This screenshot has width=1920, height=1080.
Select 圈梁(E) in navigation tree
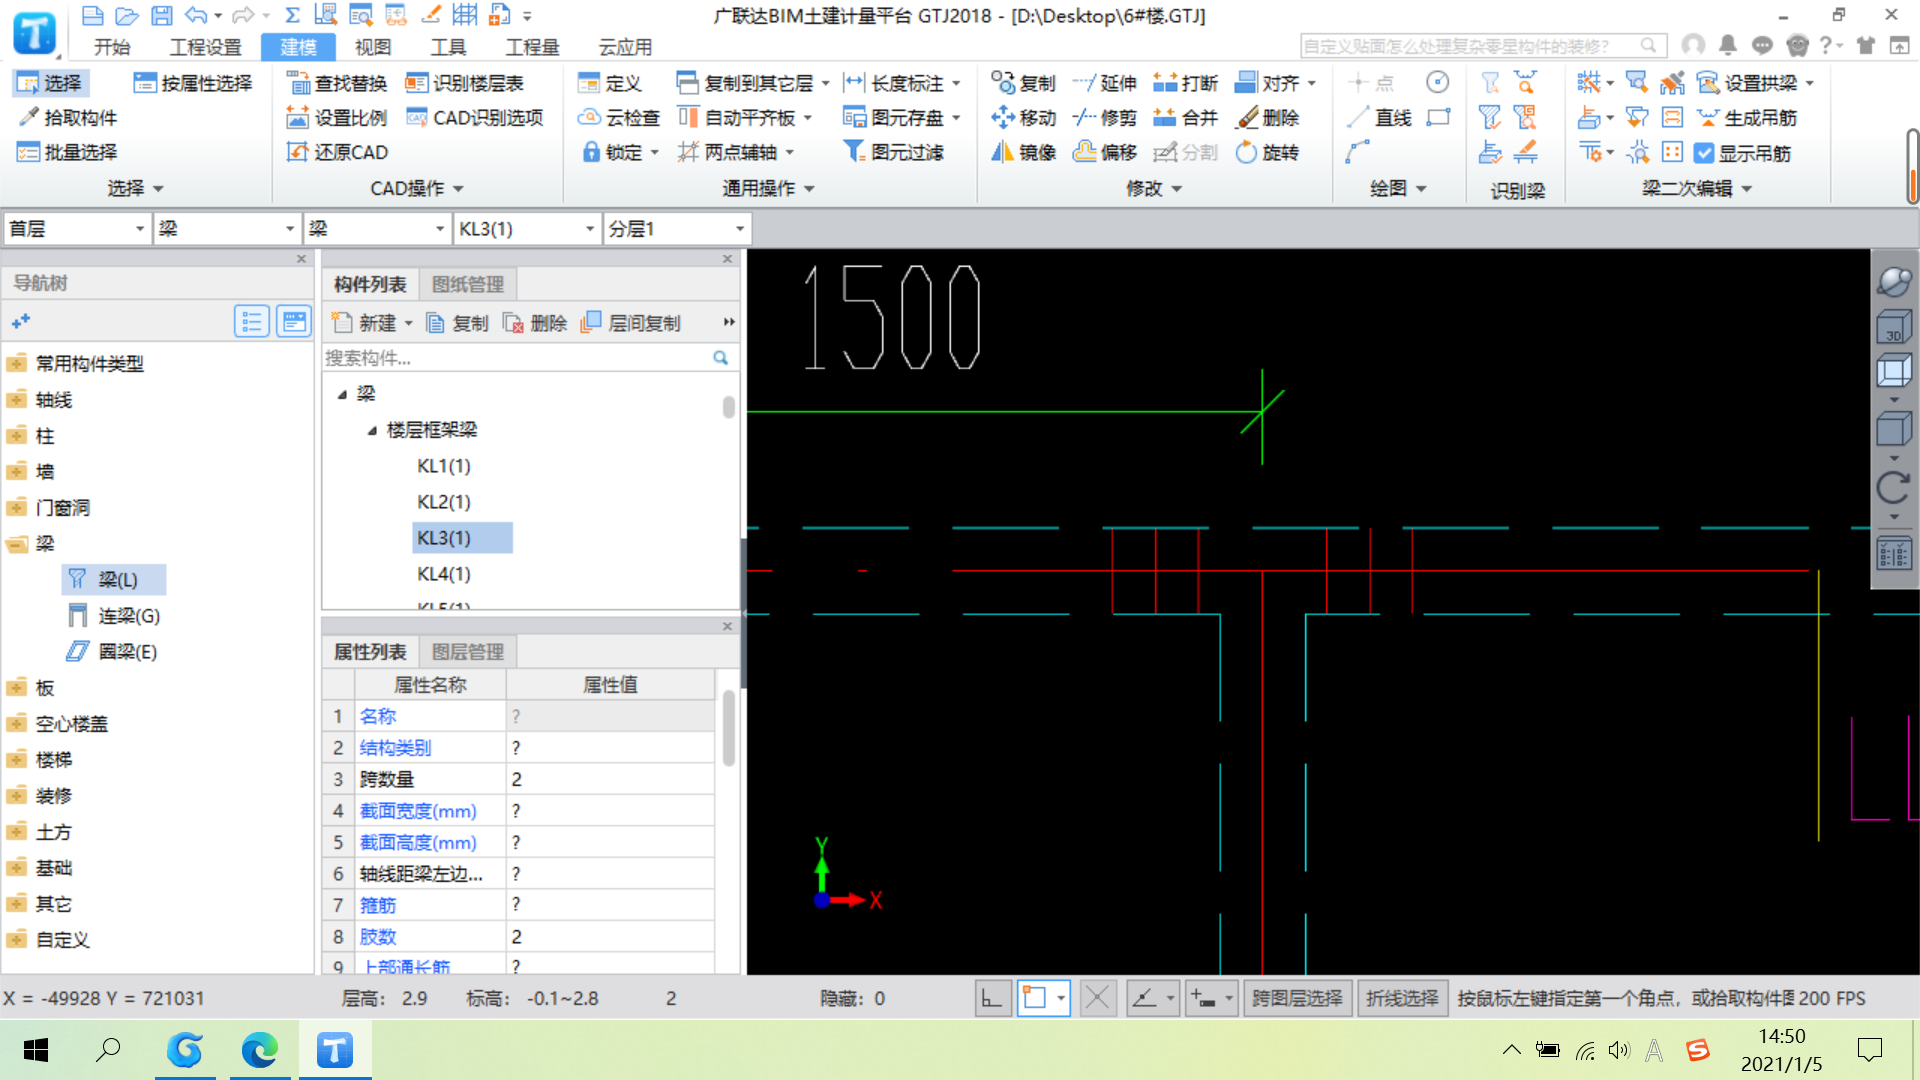112,652
